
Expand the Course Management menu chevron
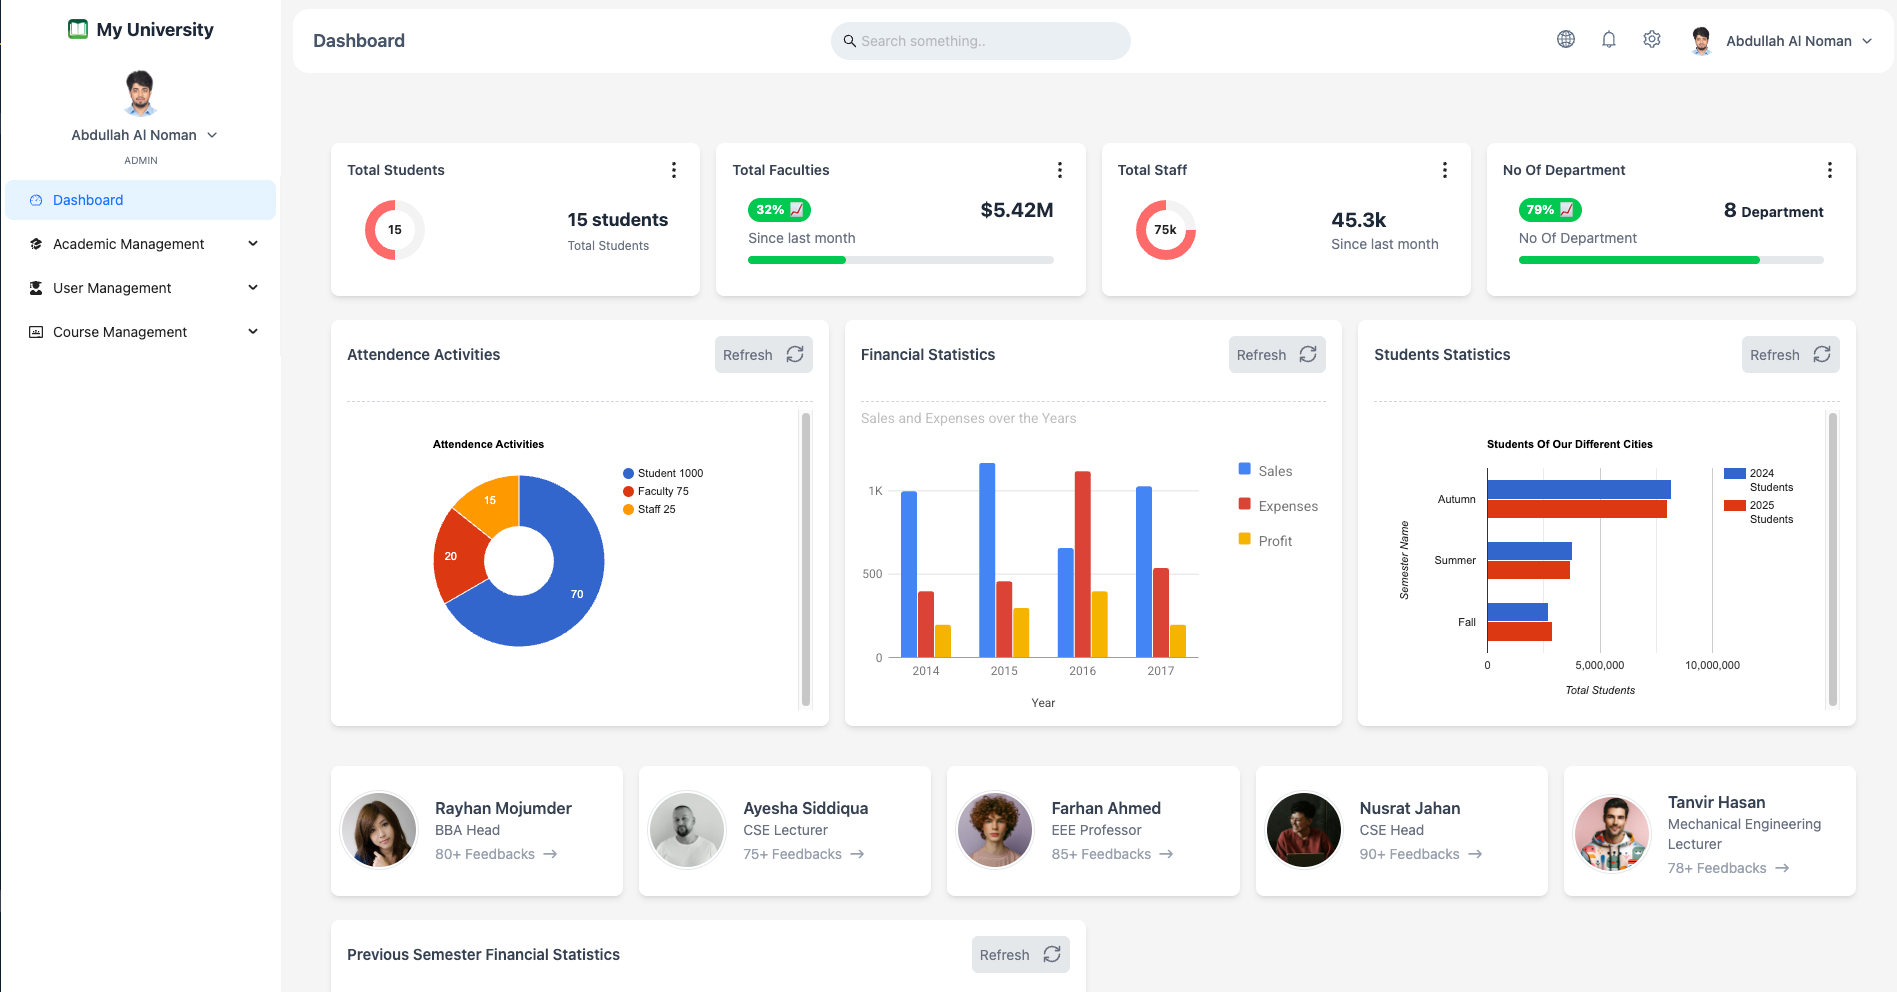click(x=253, y=332)
